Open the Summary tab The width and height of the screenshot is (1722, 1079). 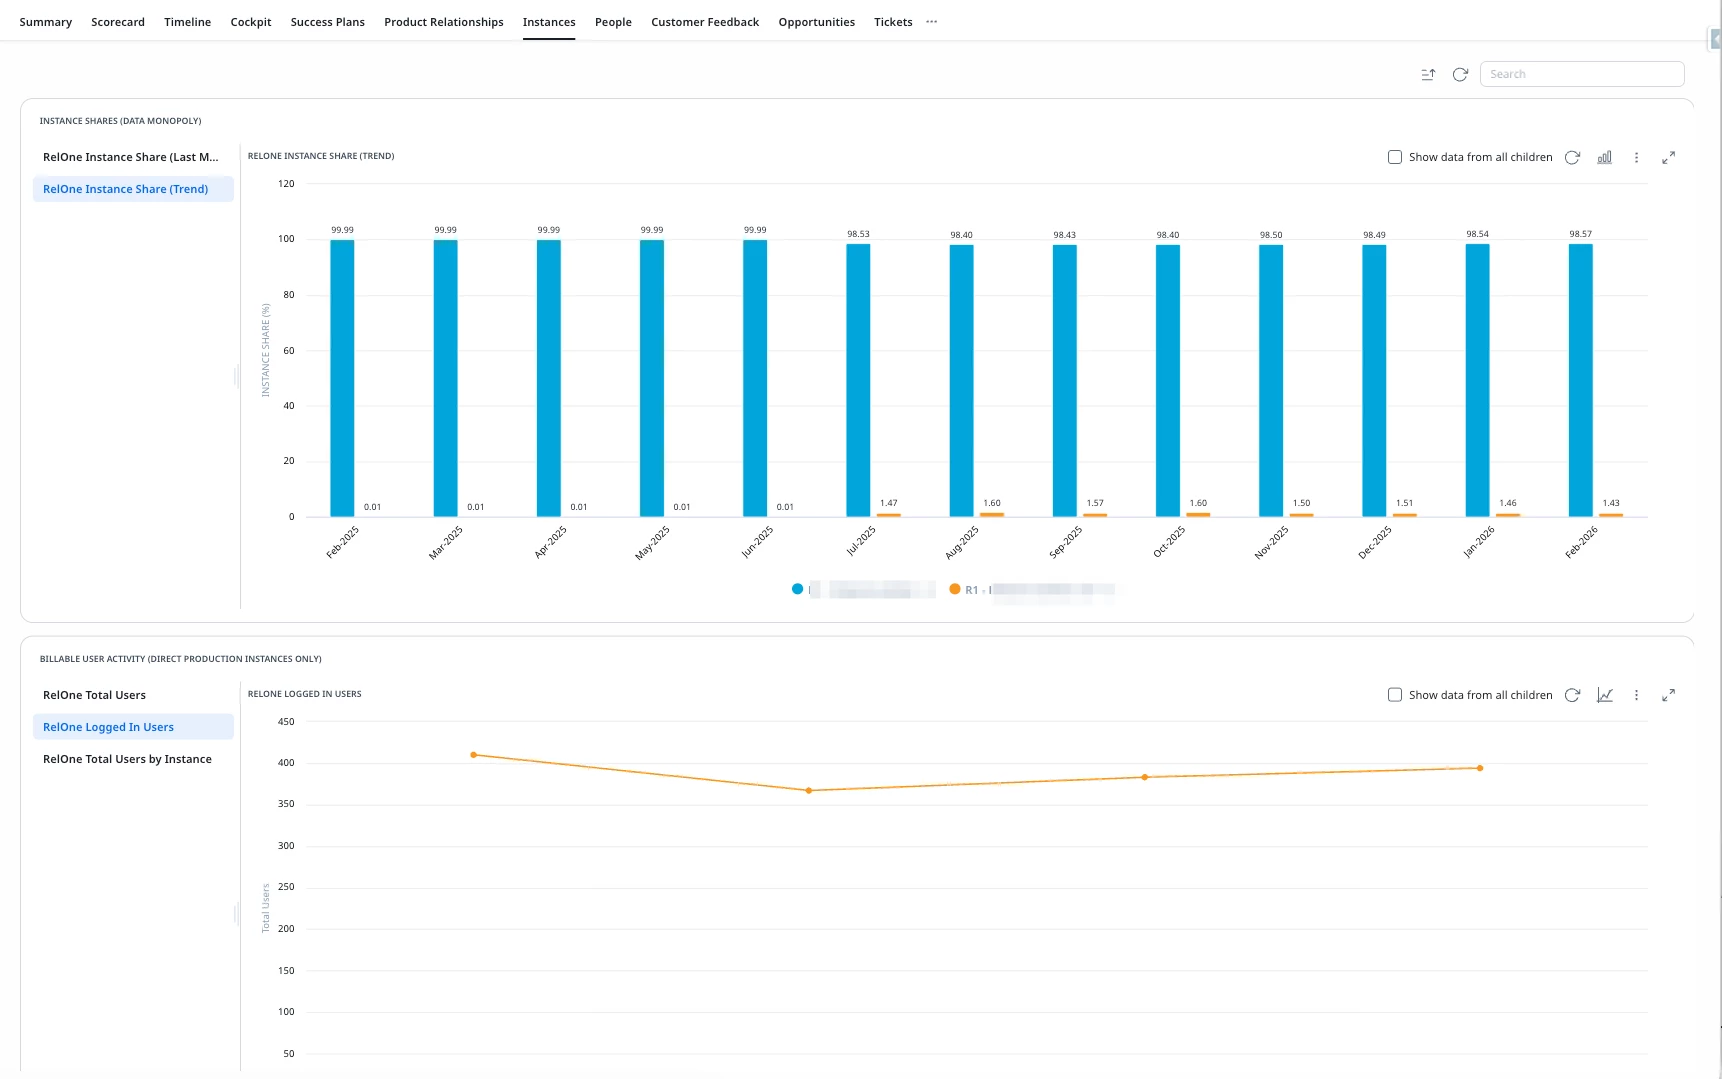45,22
